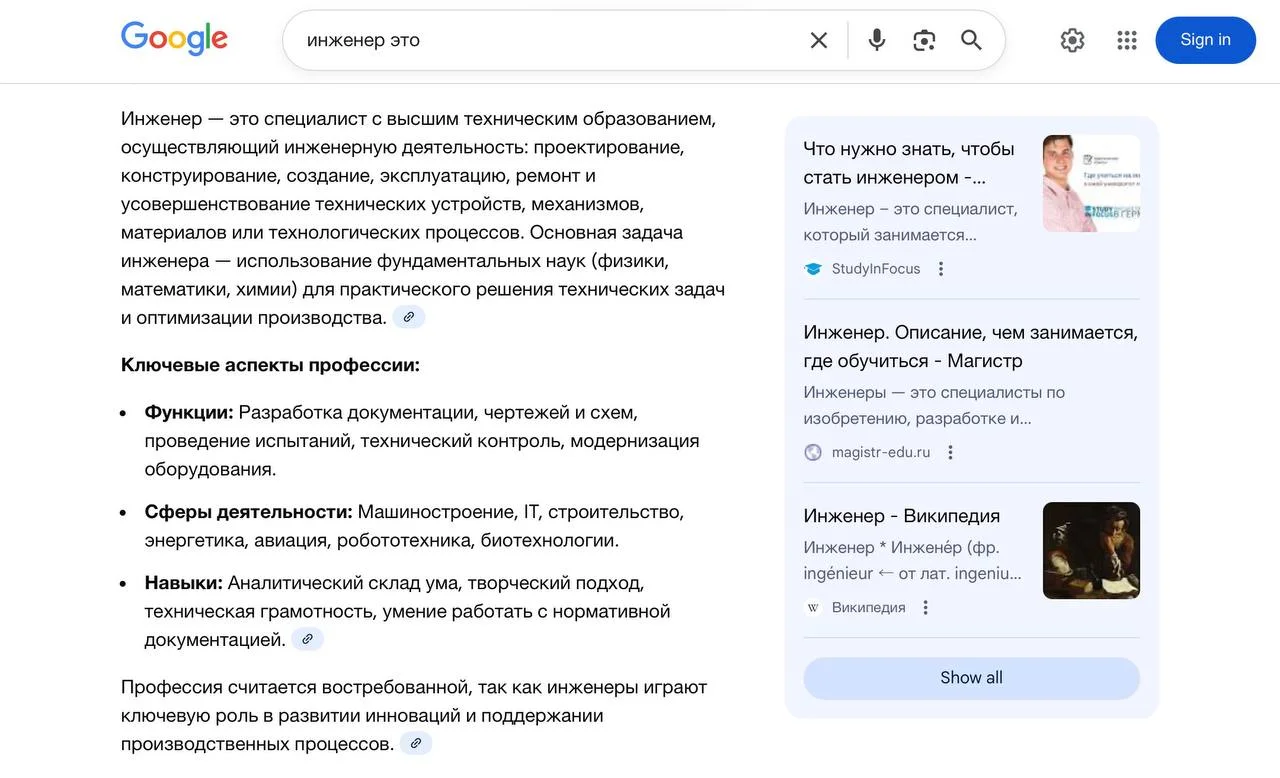Screen dimensions: 1280x778
Task: Open search by image camera icon
Action: (924, 40)
